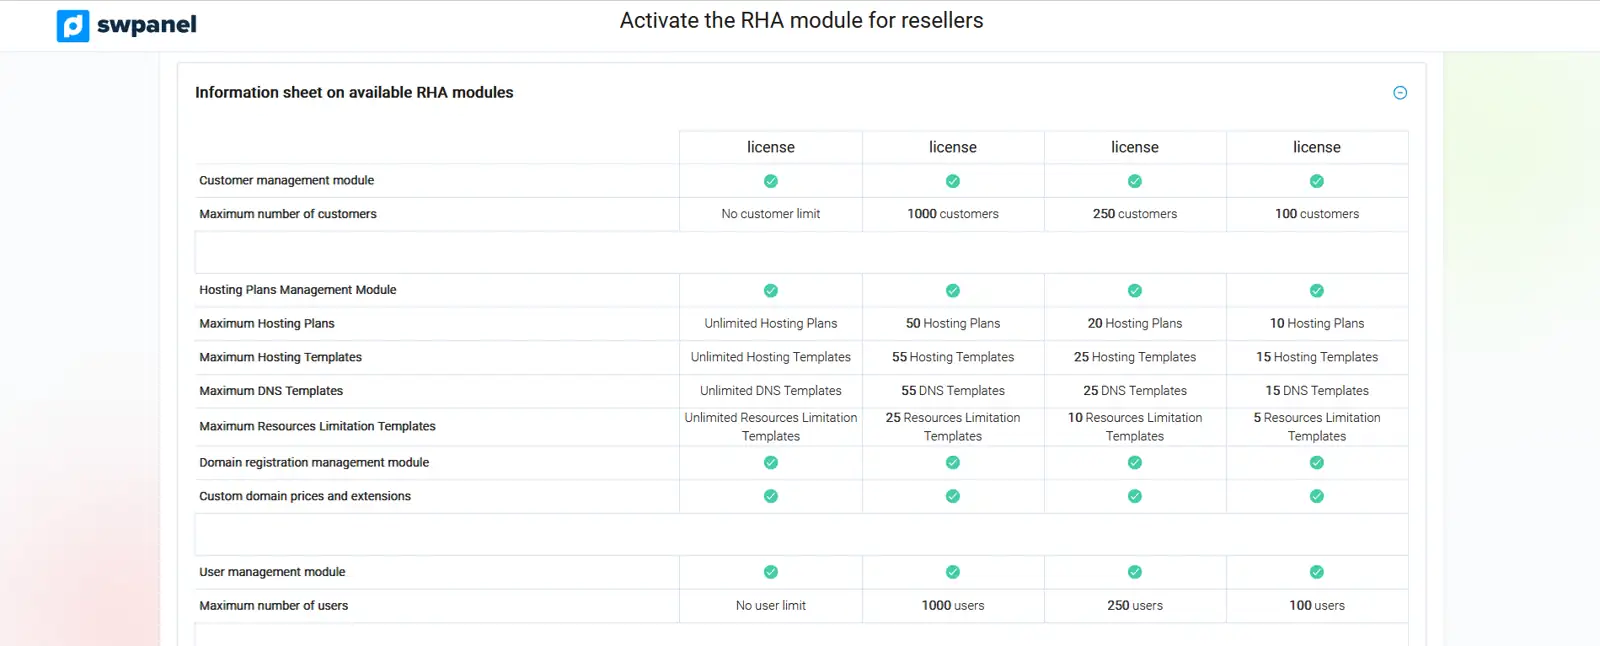
Task: Click the 'Information sheet on available RHA modules' heading
Action: (x=354, y=92)
